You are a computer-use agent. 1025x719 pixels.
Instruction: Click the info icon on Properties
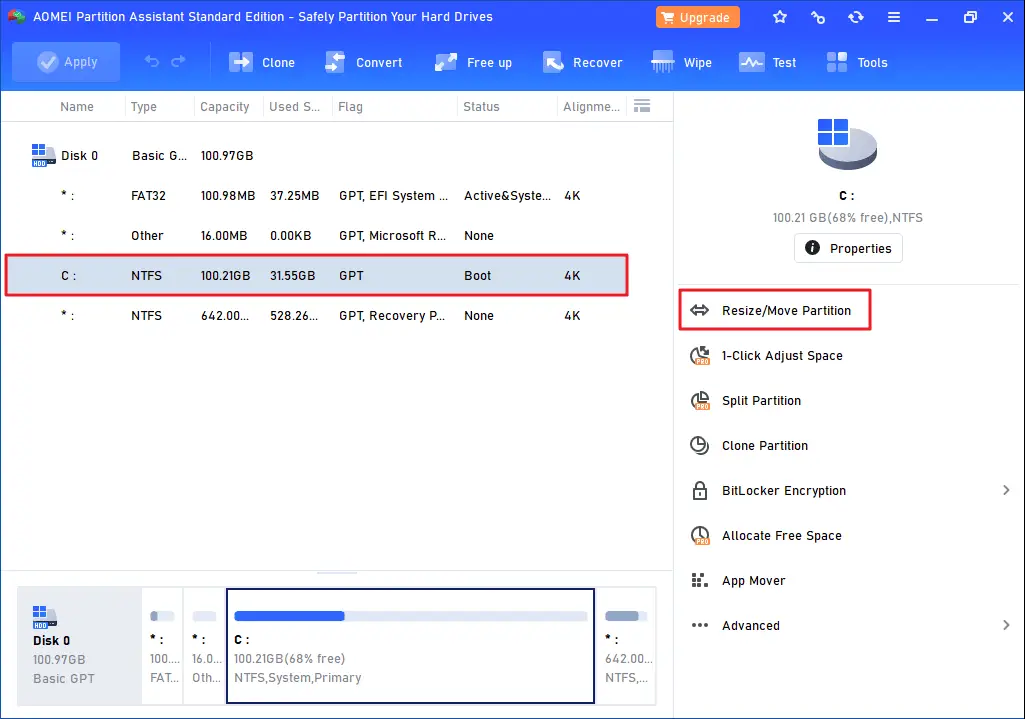coord(812,248)
